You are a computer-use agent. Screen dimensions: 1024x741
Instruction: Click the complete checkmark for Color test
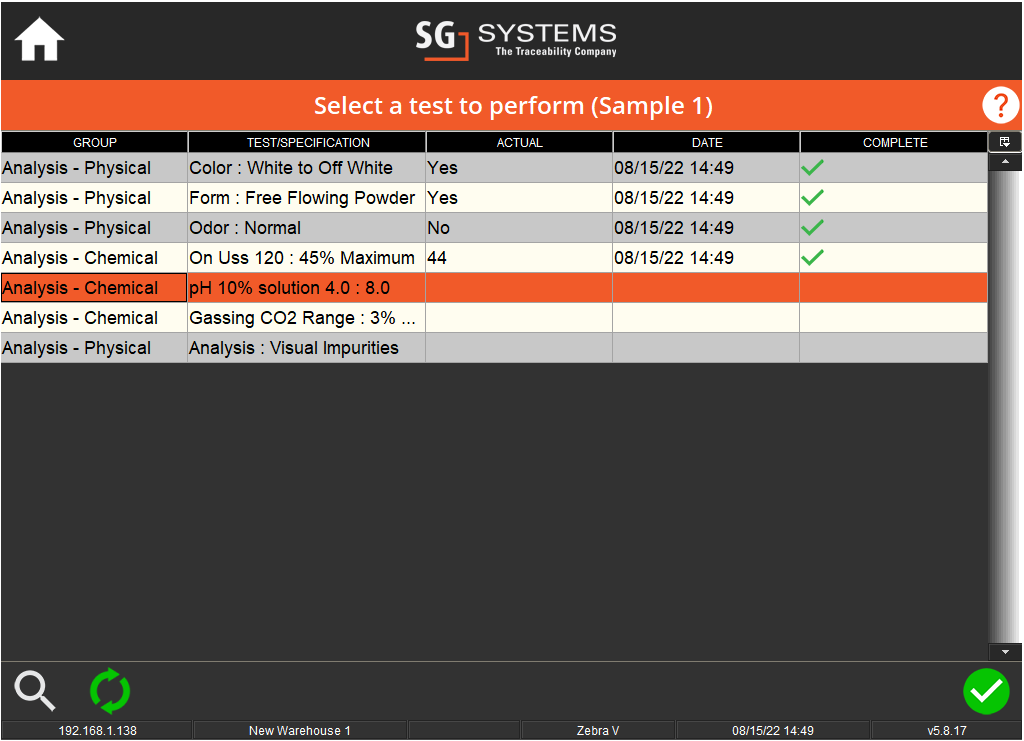pos(813,168)
